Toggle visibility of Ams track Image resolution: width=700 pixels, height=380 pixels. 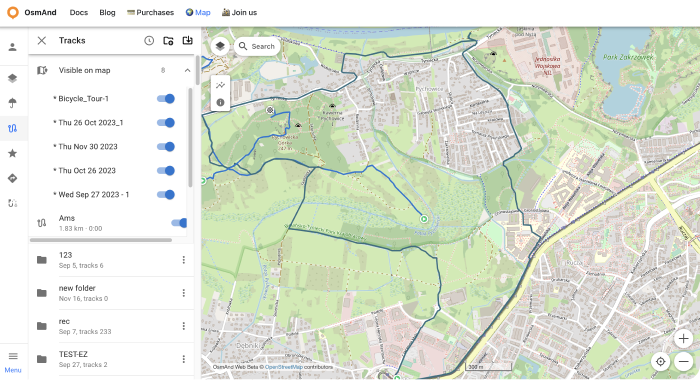click(179, 223)
